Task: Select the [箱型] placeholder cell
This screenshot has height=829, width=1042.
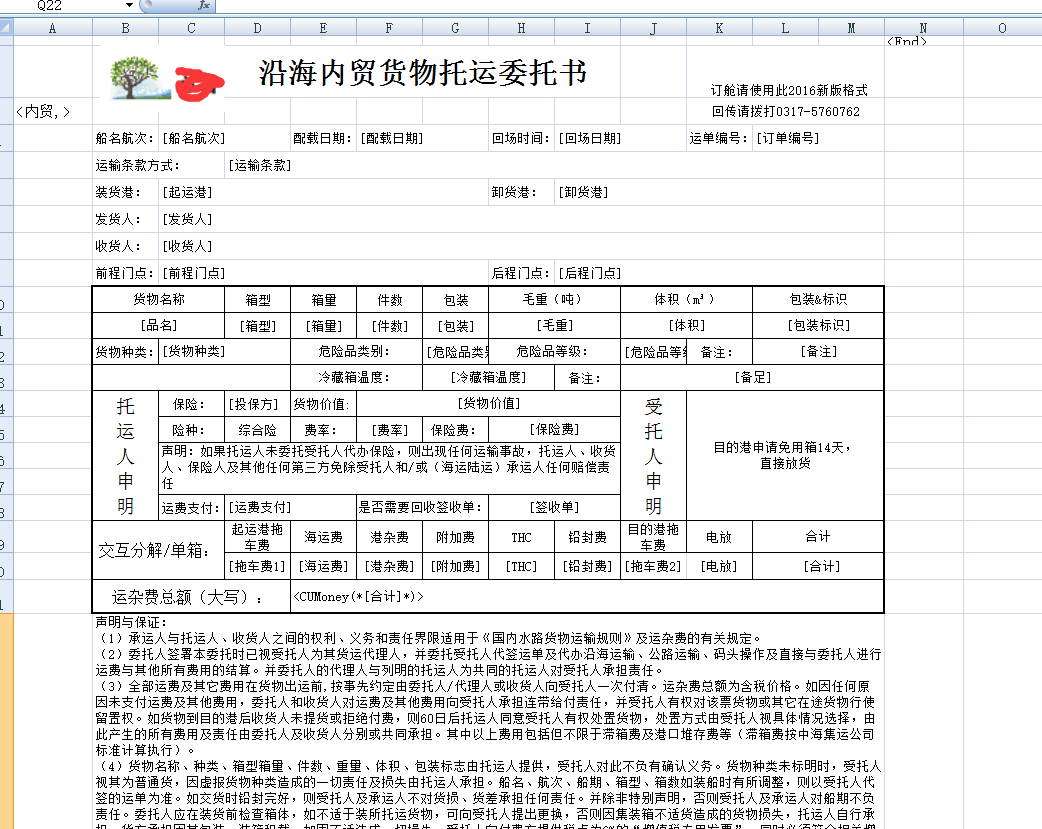Action: click(x=258, y=326)
